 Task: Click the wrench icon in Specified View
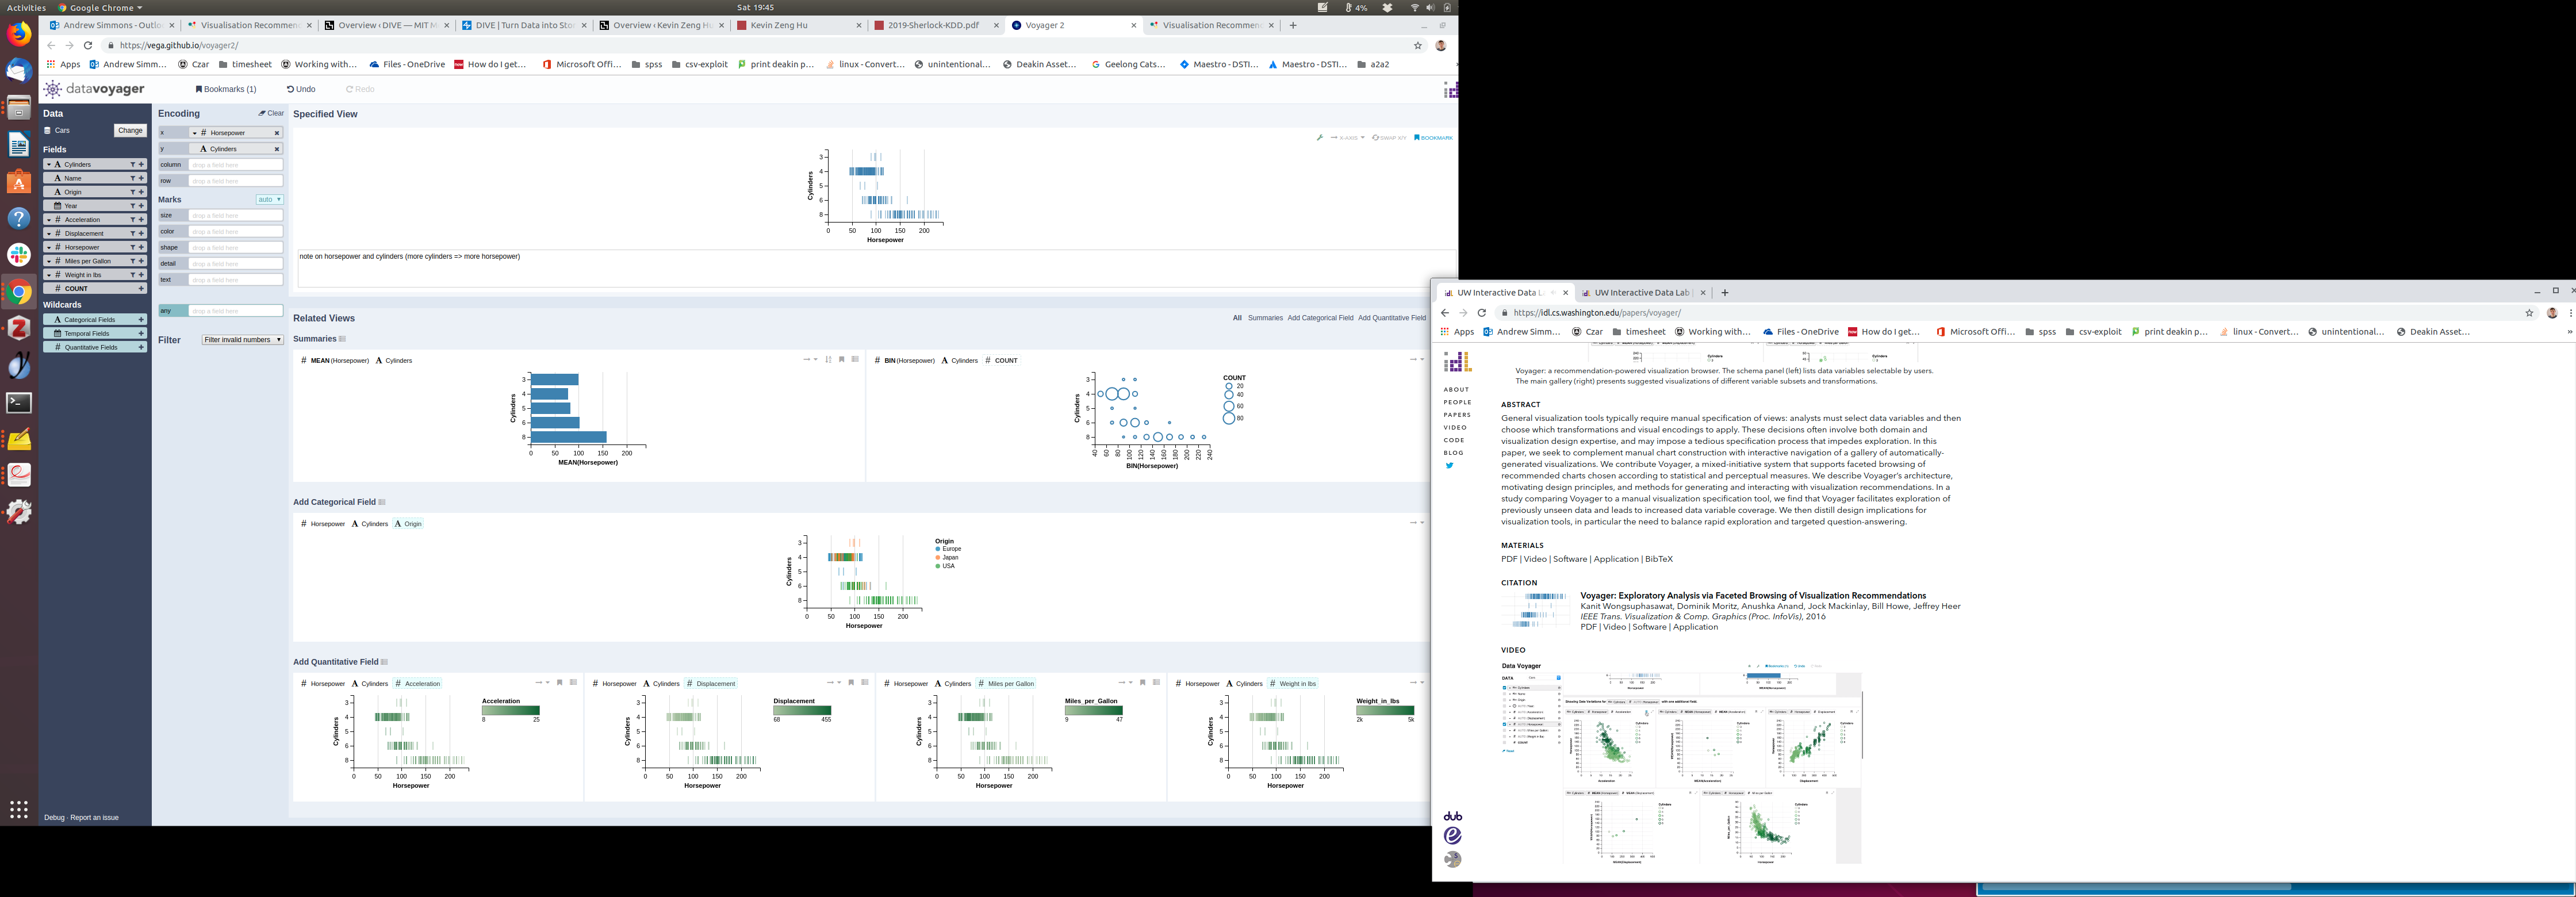[1320, 138]
